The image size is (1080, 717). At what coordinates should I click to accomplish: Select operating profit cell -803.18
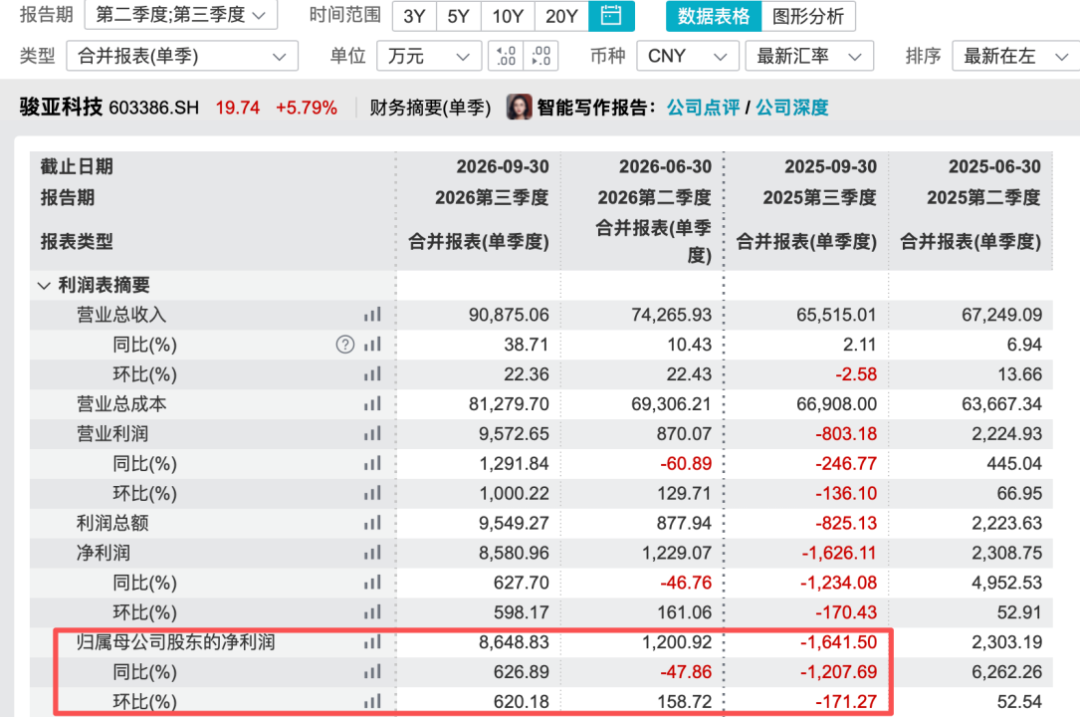pos(847,434)
